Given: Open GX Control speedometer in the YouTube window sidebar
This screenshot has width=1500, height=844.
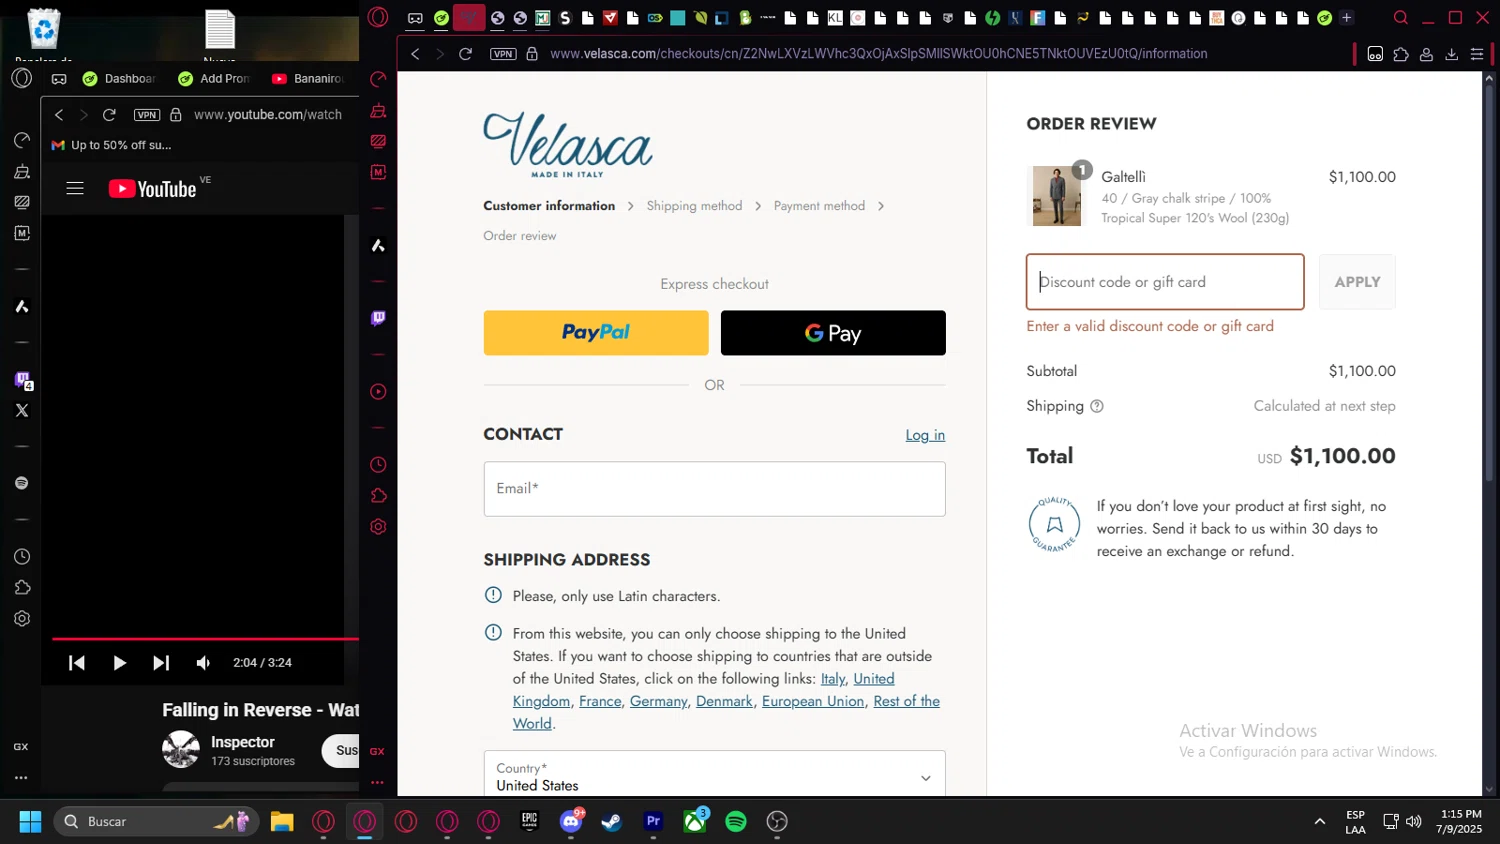Looking at the screenshot, I should (22, 140).
